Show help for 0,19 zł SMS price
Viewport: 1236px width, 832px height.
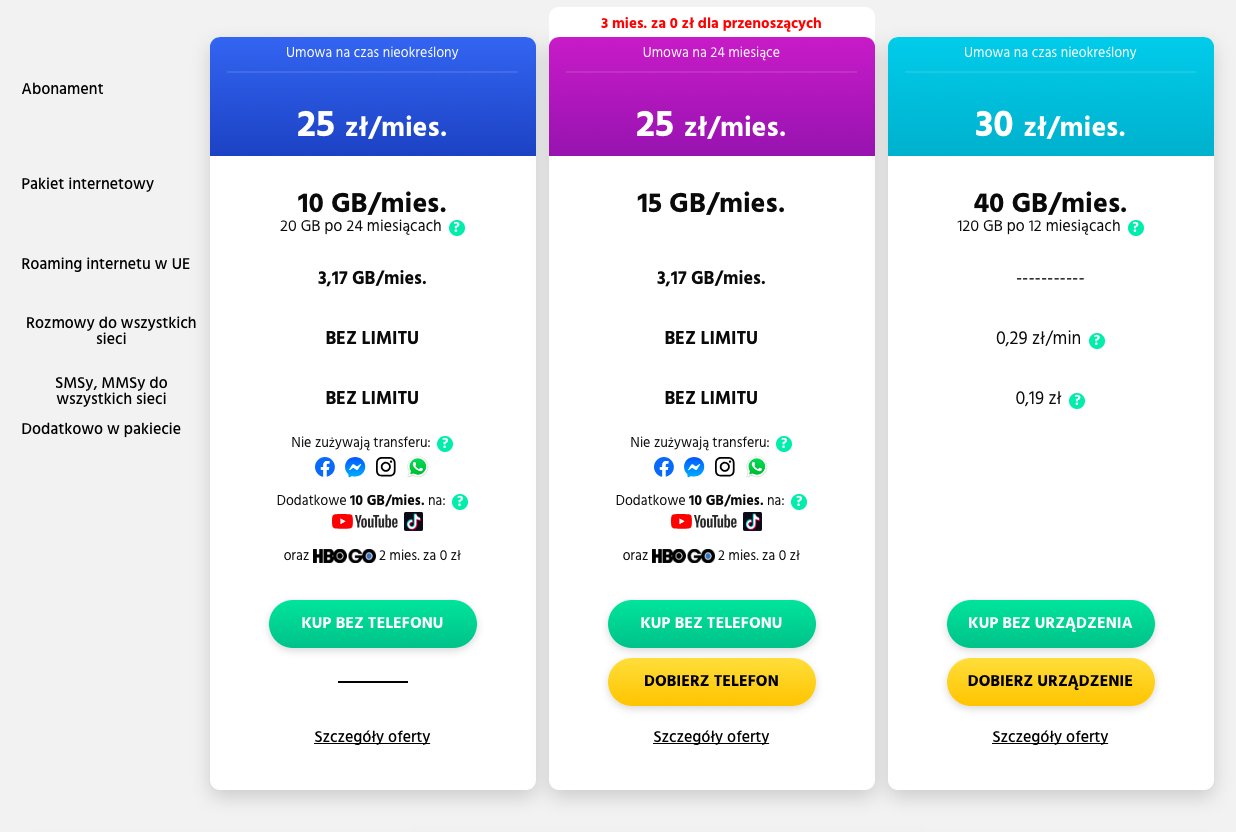click(1077, 400)
